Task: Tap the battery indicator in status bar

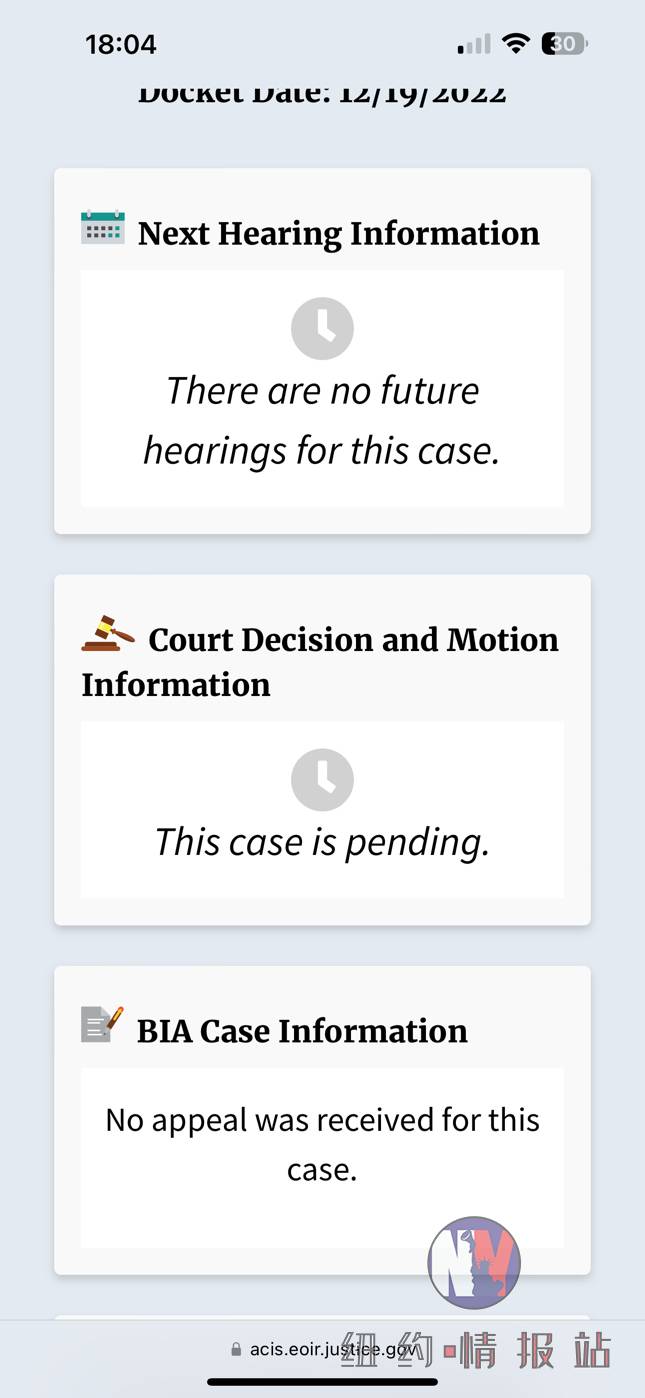Action: (565, 44)
